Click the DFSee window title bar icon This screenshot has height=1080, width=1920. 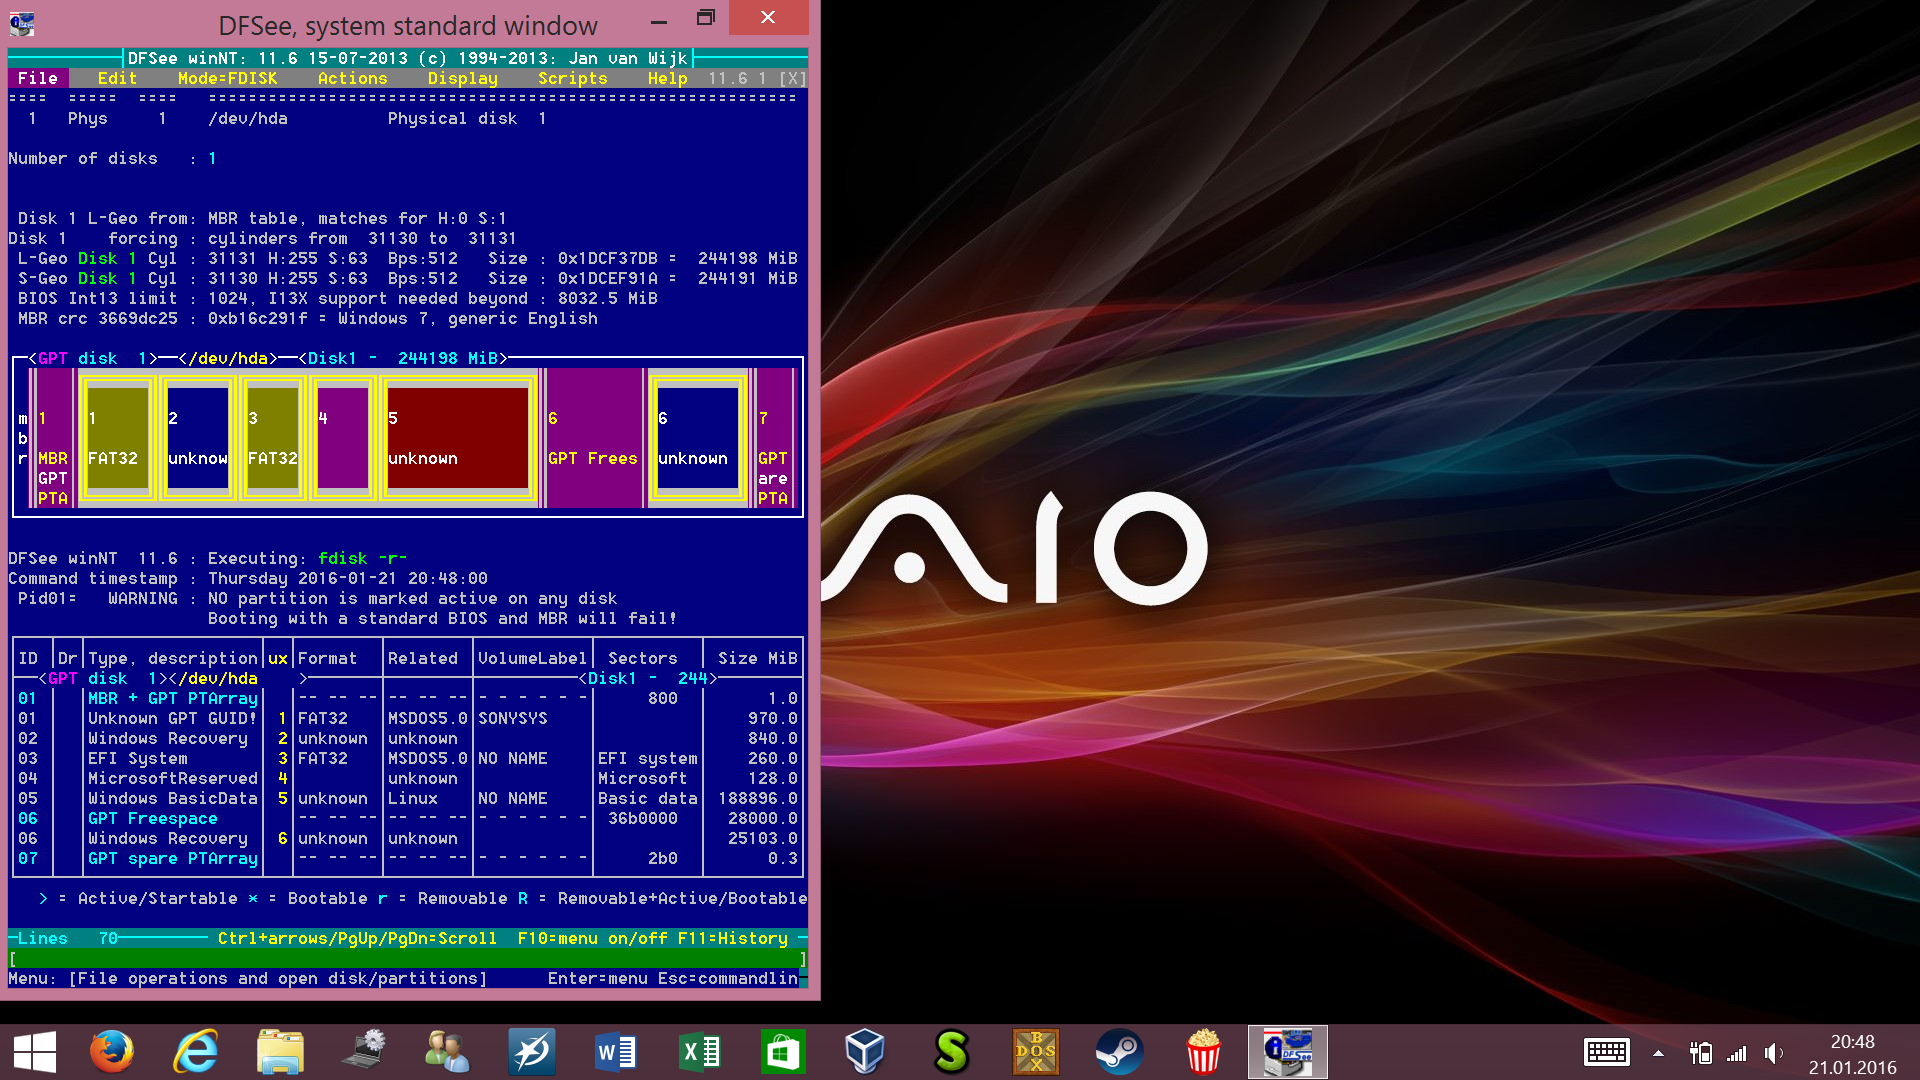[x=21, y=23]
